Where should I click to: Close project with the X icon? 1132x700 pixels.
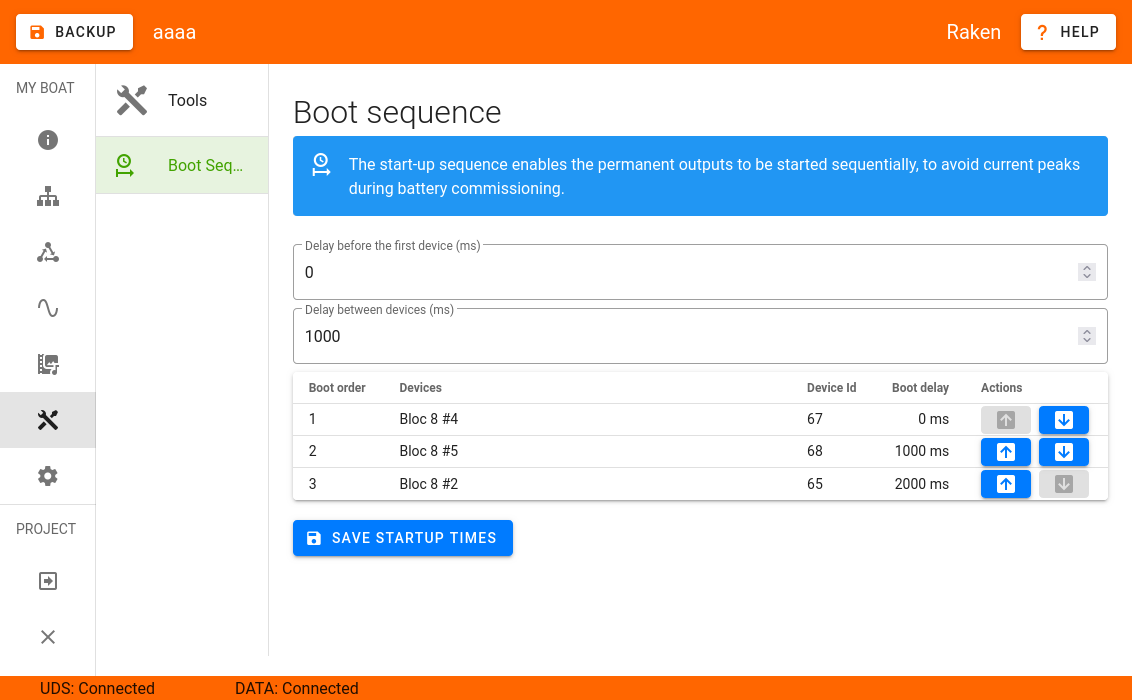pyautogui.click(x=48, y=637)
